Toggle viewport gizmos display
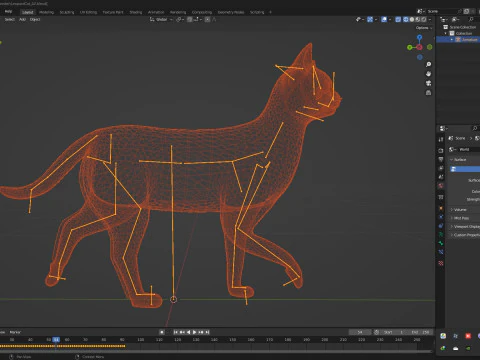Screen dimensions: 480x360 (370, 20)
